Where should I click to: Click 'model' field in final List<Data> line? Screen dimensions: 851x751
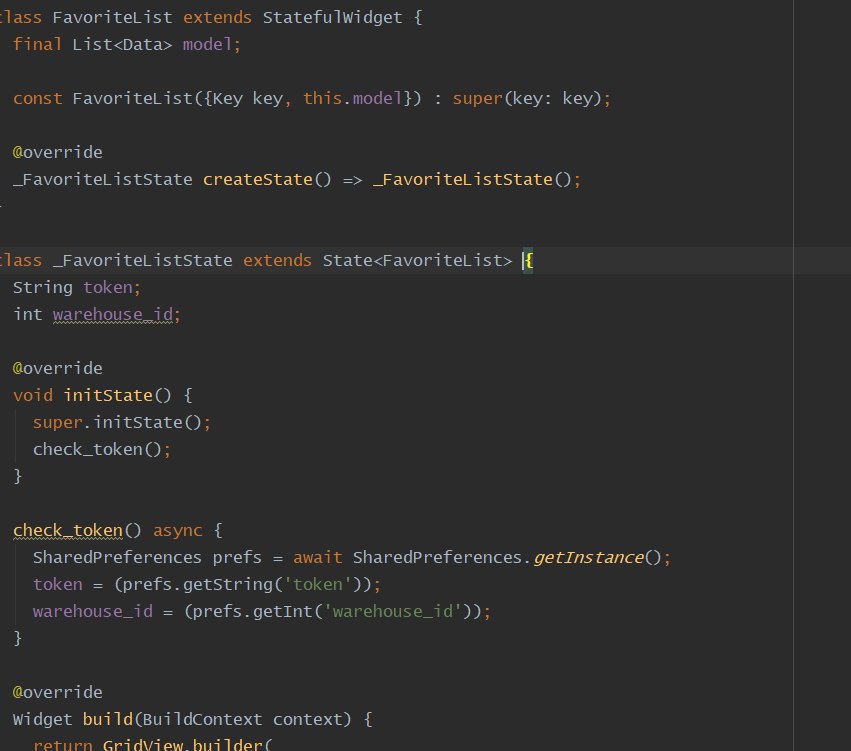click(x=207, y=44)
